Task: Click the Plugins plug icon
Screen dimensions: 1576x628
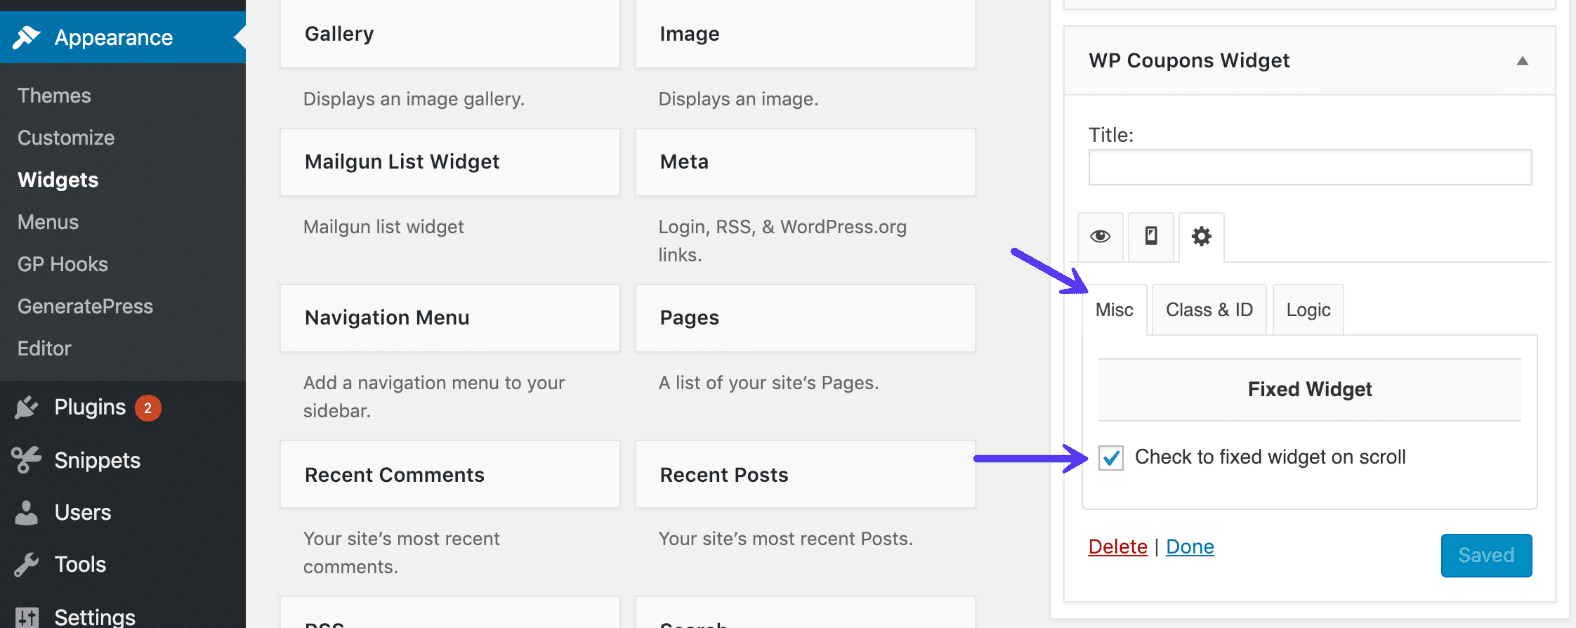Action: click(26, 408)
